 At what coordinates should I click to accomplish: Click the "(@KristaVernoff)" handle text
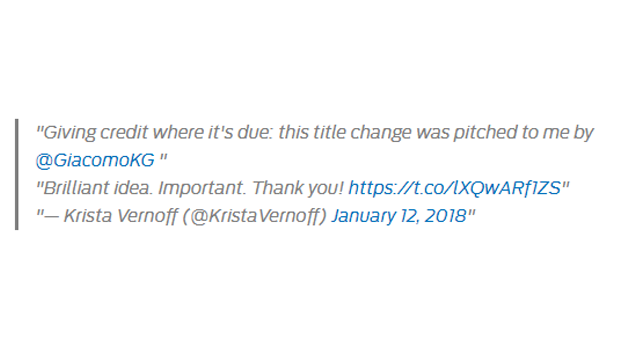coord(255,216)
